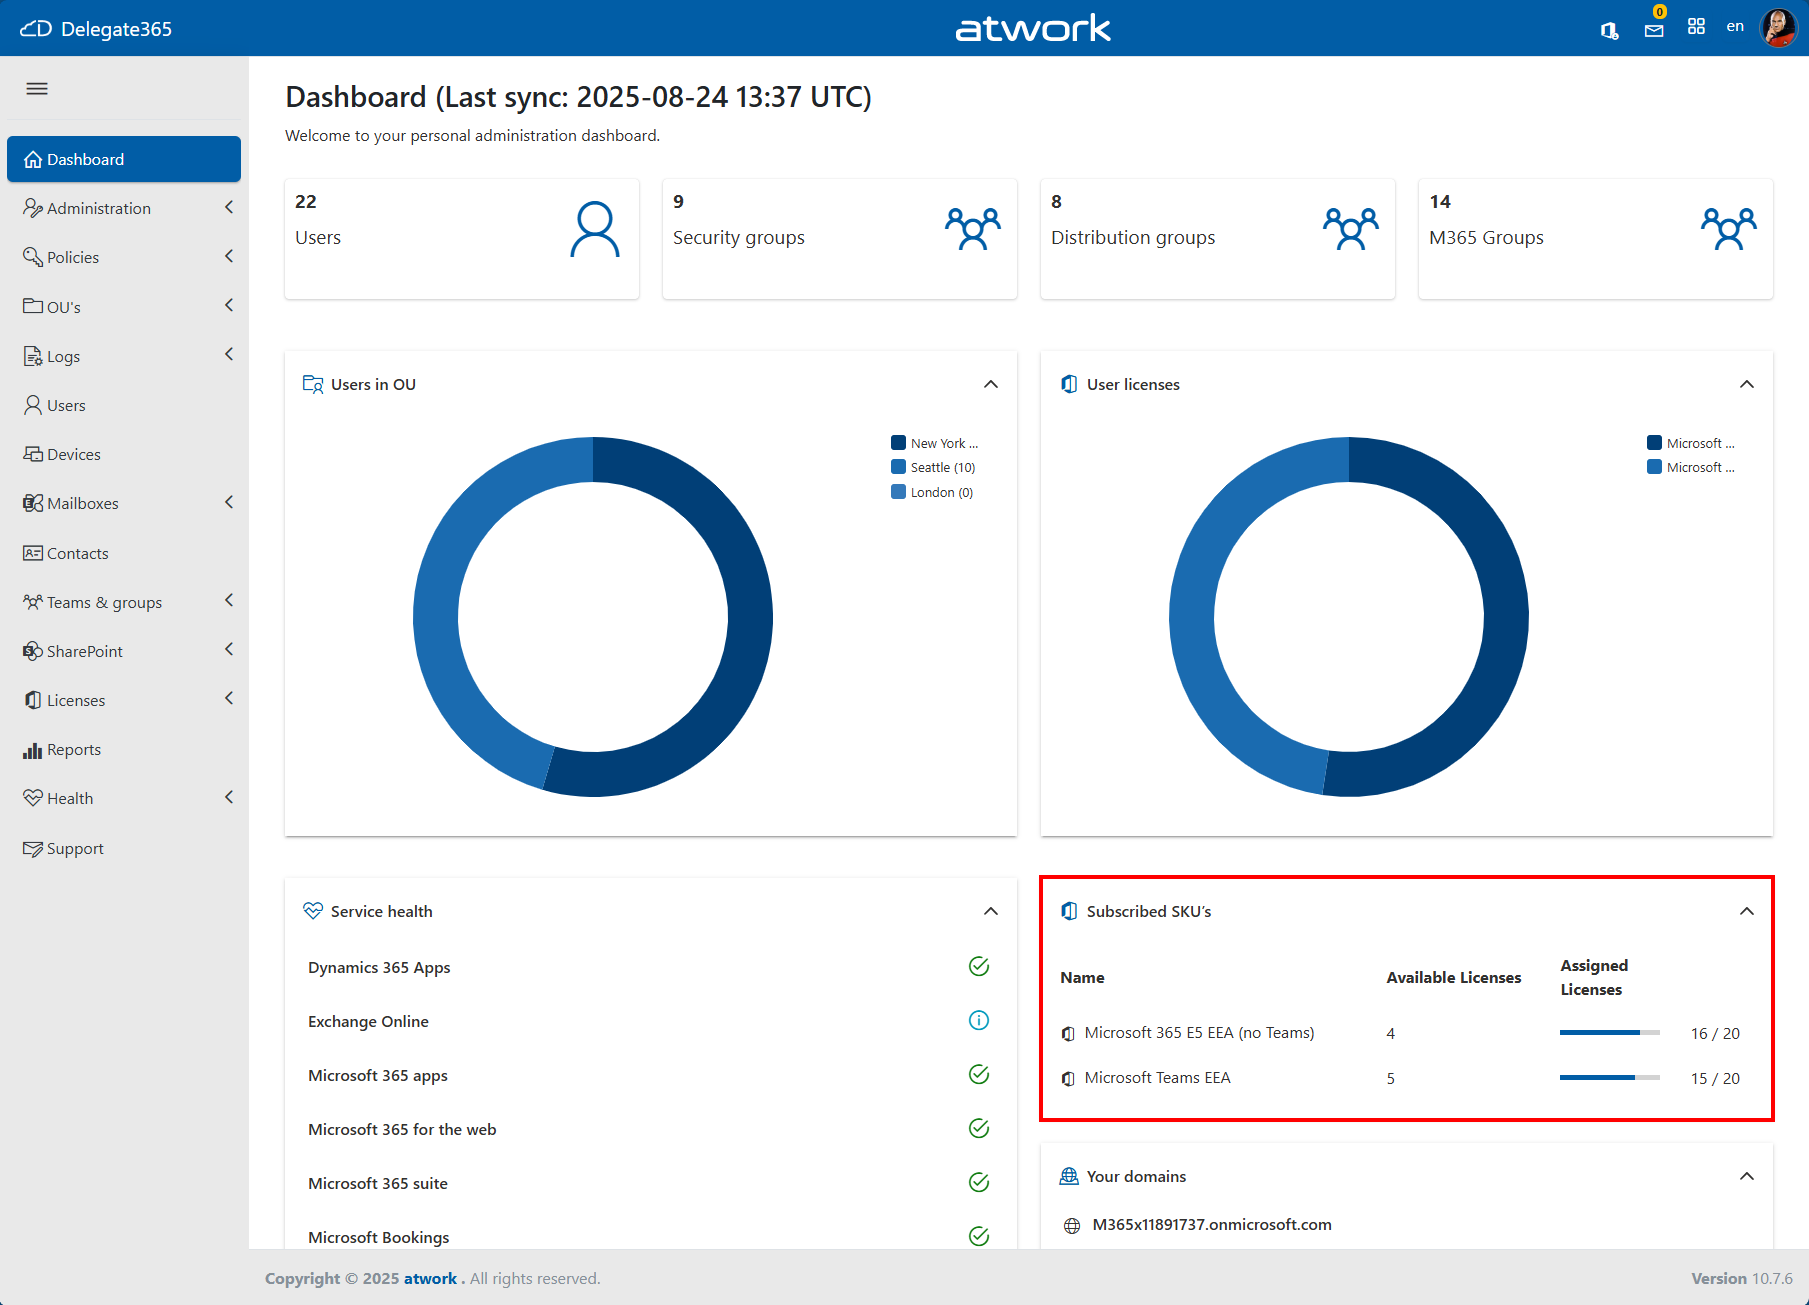The image size is (1809, 1305).
Task: Switch language with the en button
Action: click(x=1735, y=27)
